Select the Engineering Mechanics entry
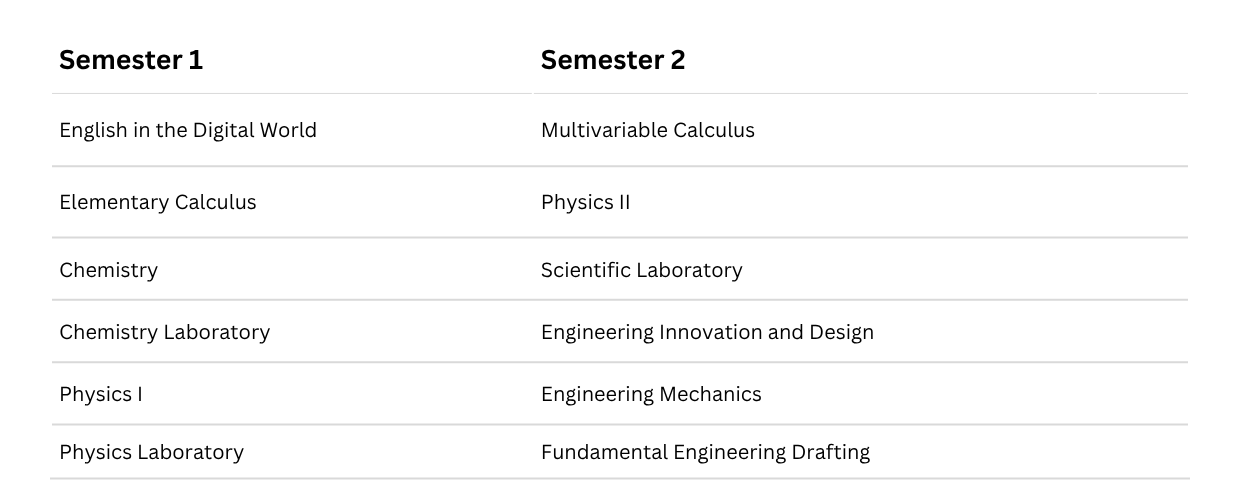This screenshot has width=1240, height=500. pyautogui.click(x=651, y=394)
